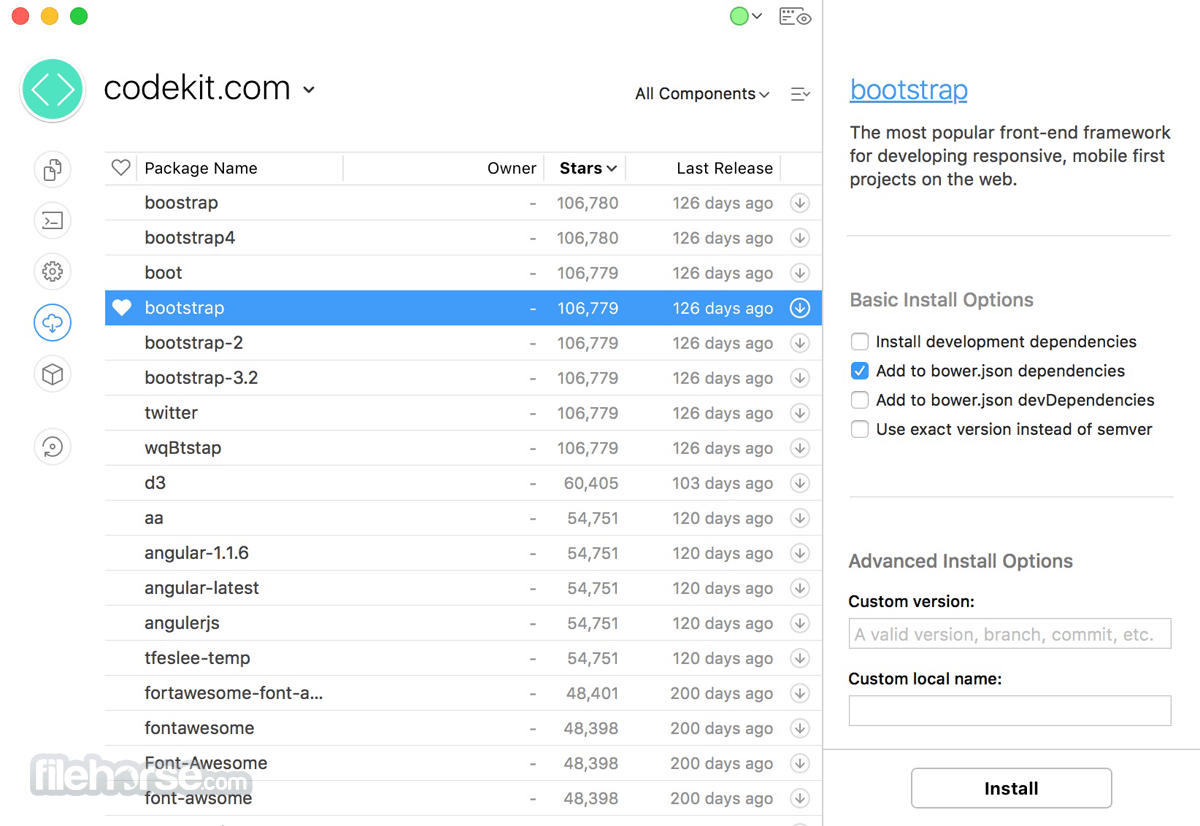Click the CodeKit project logo icon

53,90
